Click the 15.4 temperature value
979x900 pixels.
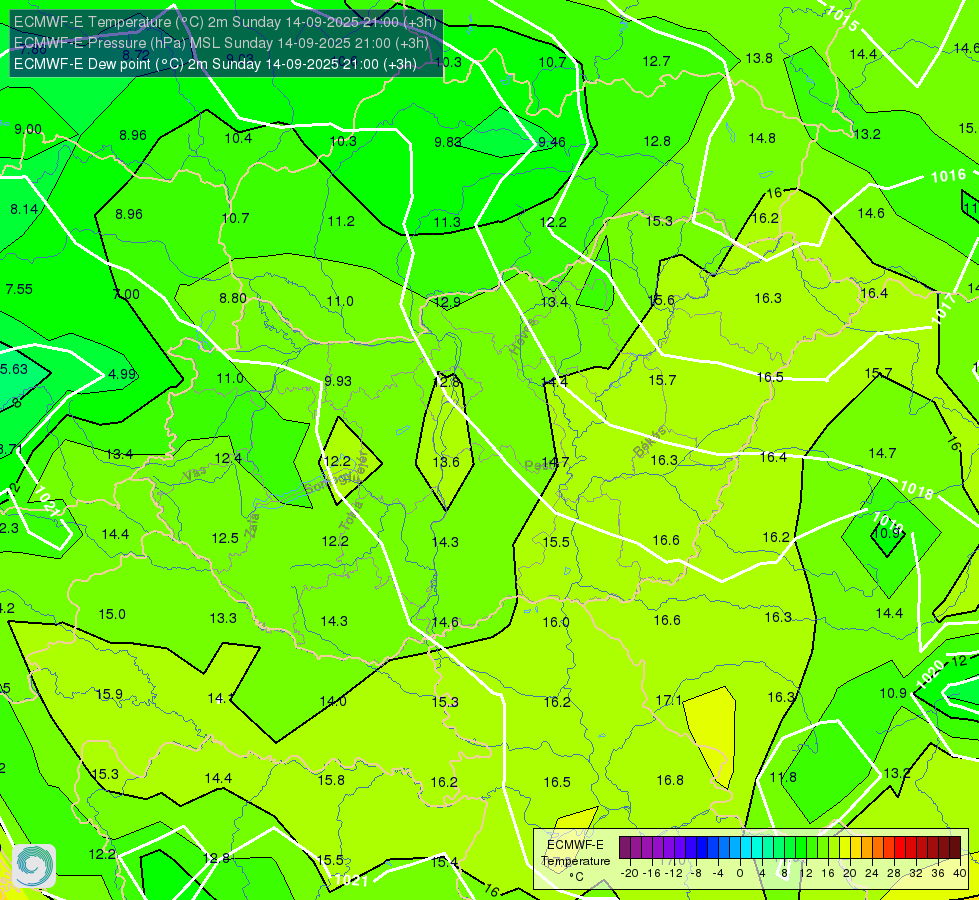tap(445, 862)
